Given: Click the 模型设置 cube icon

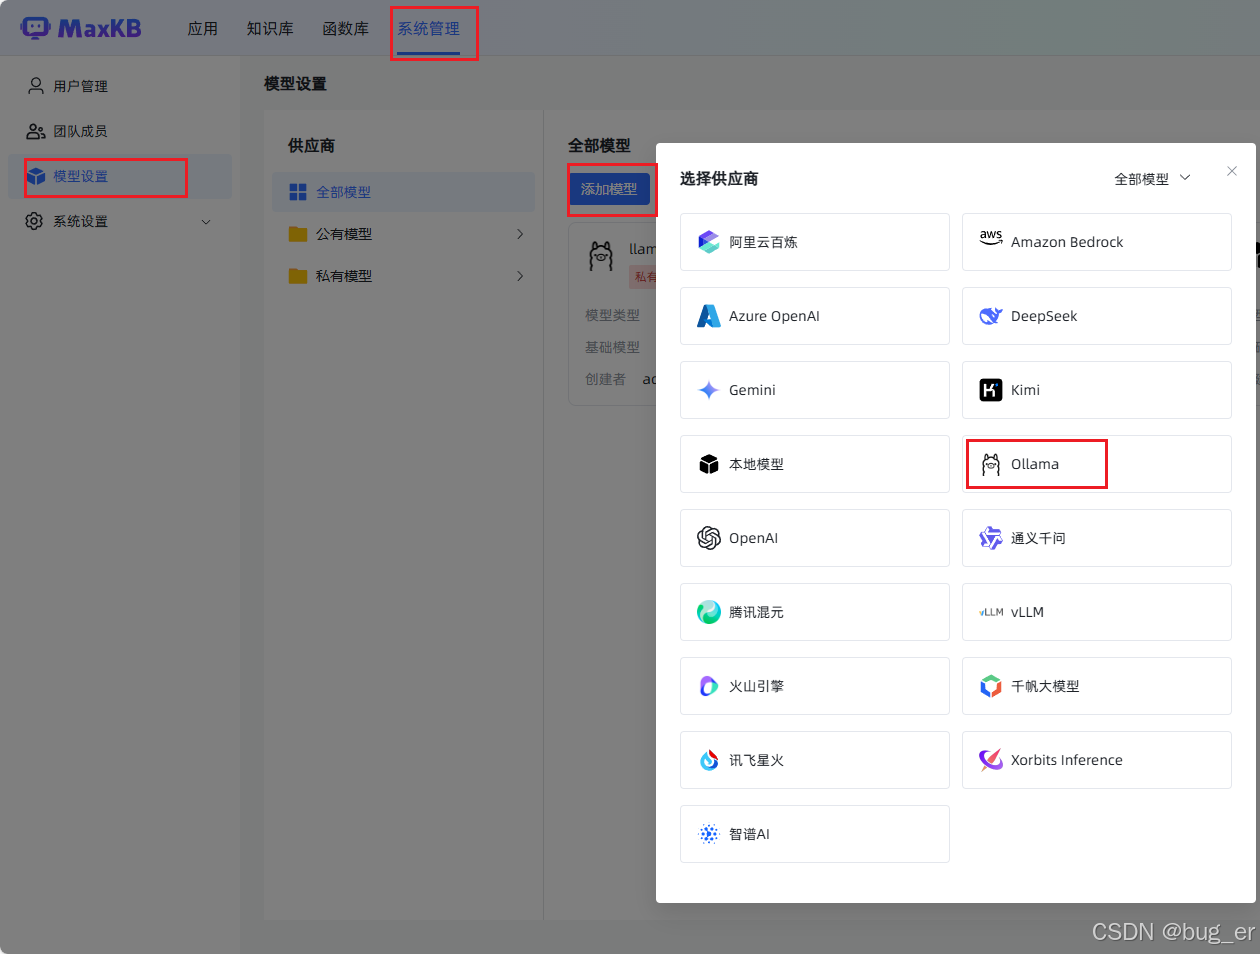Looking at the screenshot, I should 36,176.
